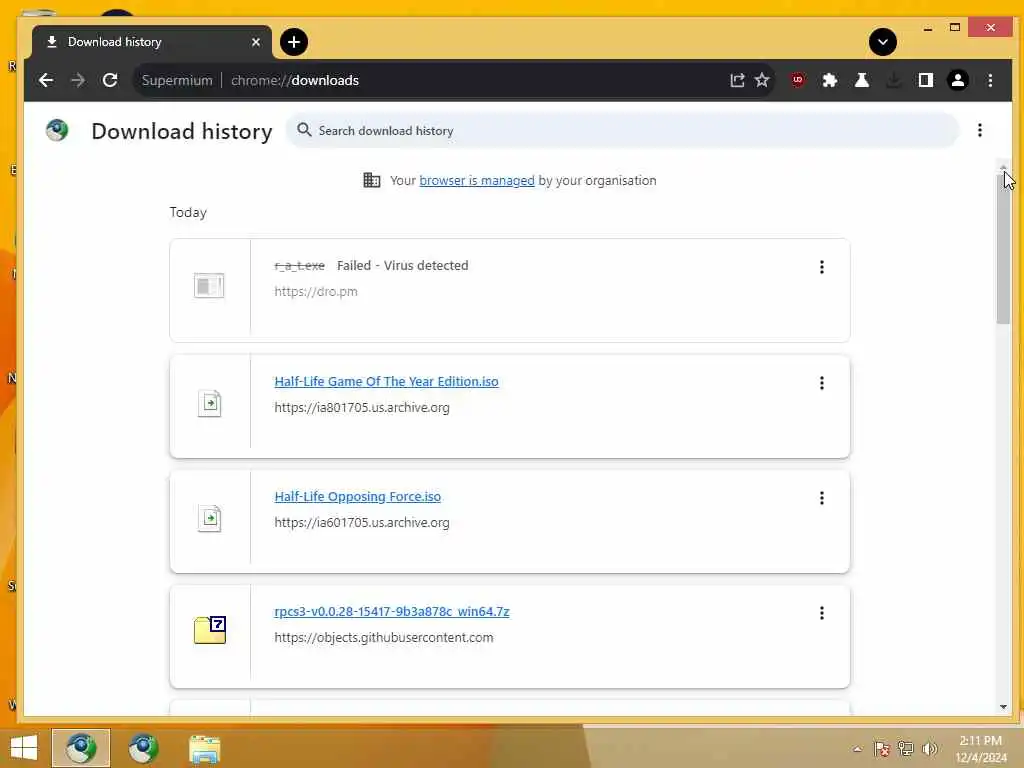1024x768 pixels.
Task: Open Half-Life Game Of The Year Edition.iso file
Action: pyautogui.click(x=386, y=381)
